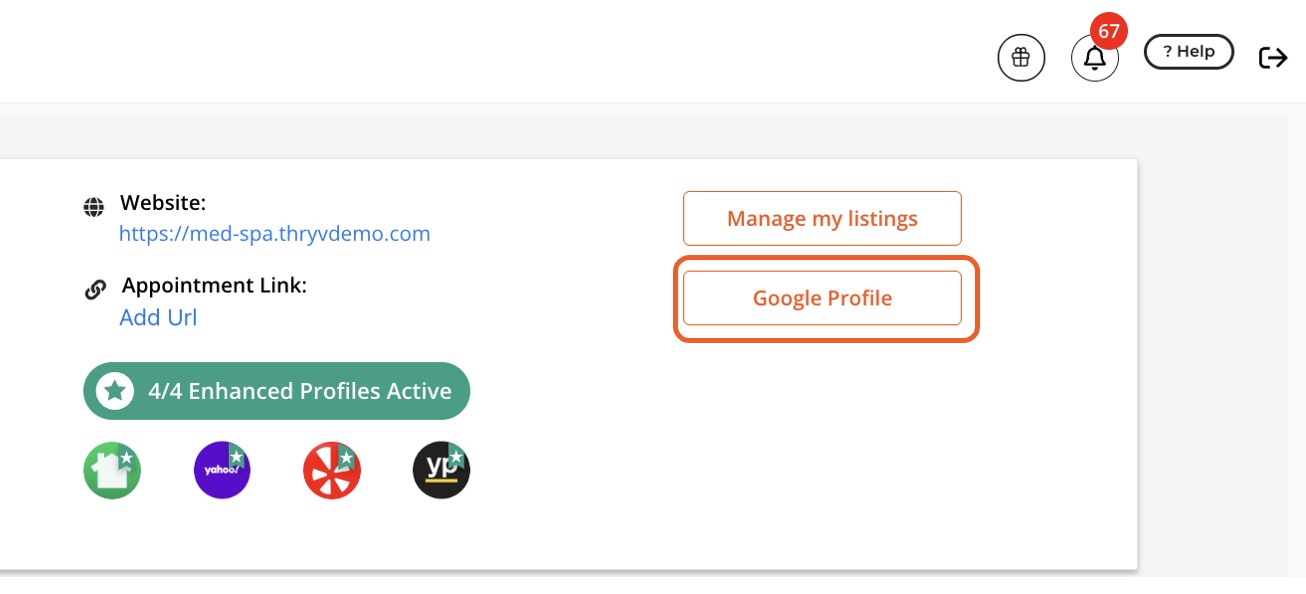Click the 4/4 Enhanced Profiles Active badge text
Viewport: 1306px width, 594px height.
pos(300,391)
